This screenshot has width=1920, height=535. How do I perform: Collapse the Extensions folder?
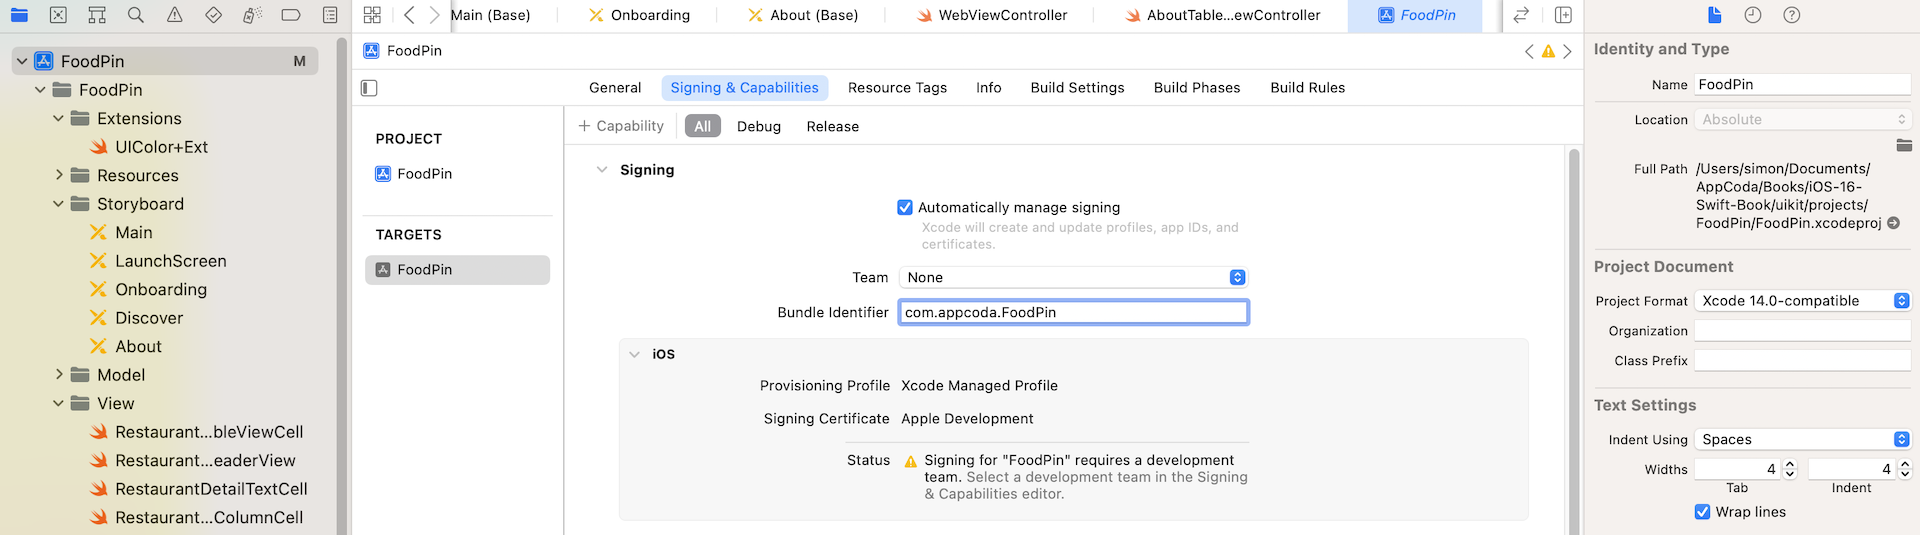58,118
